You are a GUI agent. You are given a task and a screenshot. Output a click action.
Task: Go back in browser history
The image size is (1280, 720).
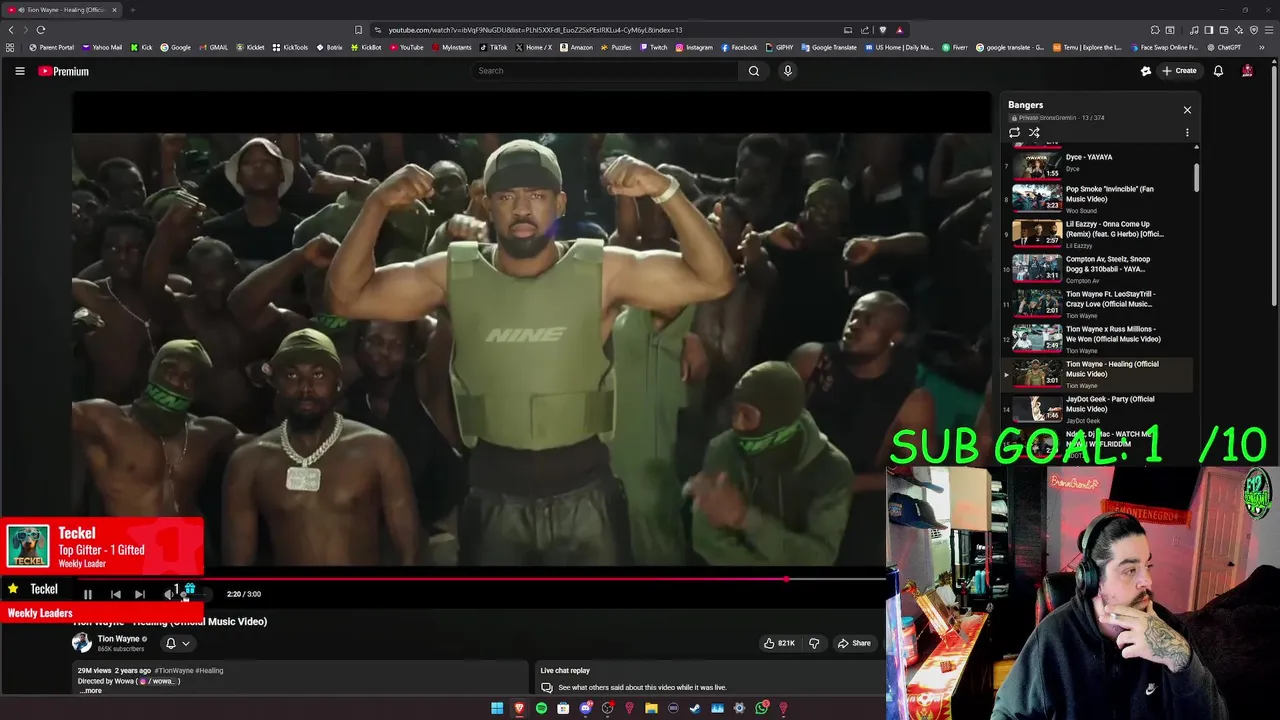point(11,30)
